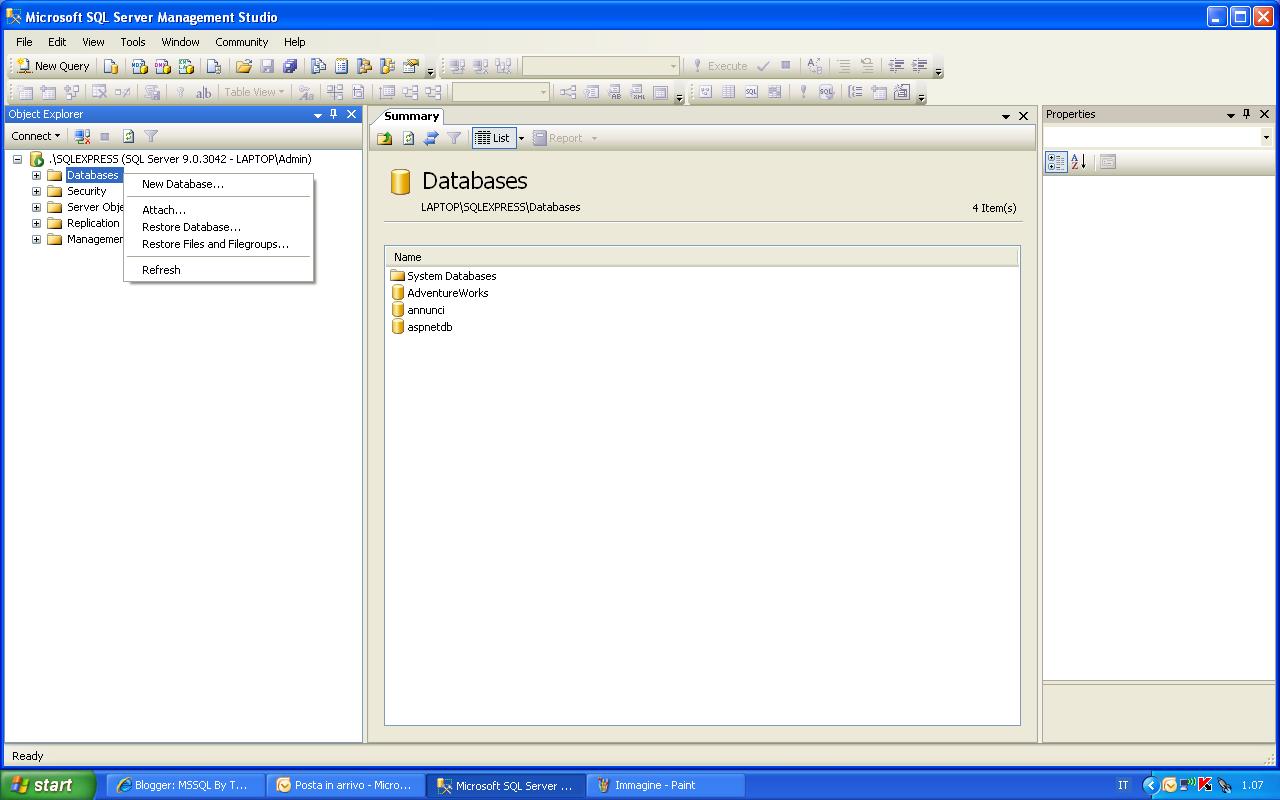Click the Filter funnel in Object Explorer toolbar
Viewport: 1280px width, 800px height.
tap(151, 136)
